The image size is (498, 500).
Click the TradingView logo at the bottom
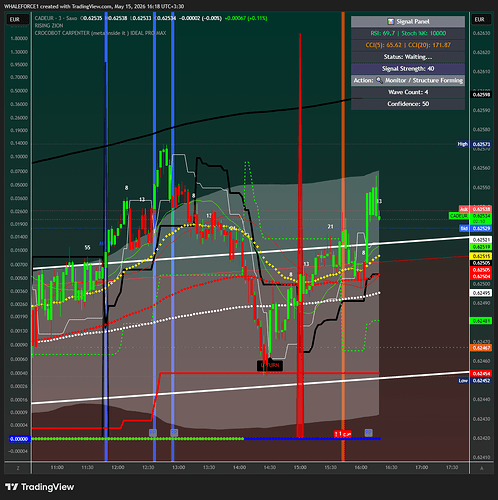click(40, 487)
